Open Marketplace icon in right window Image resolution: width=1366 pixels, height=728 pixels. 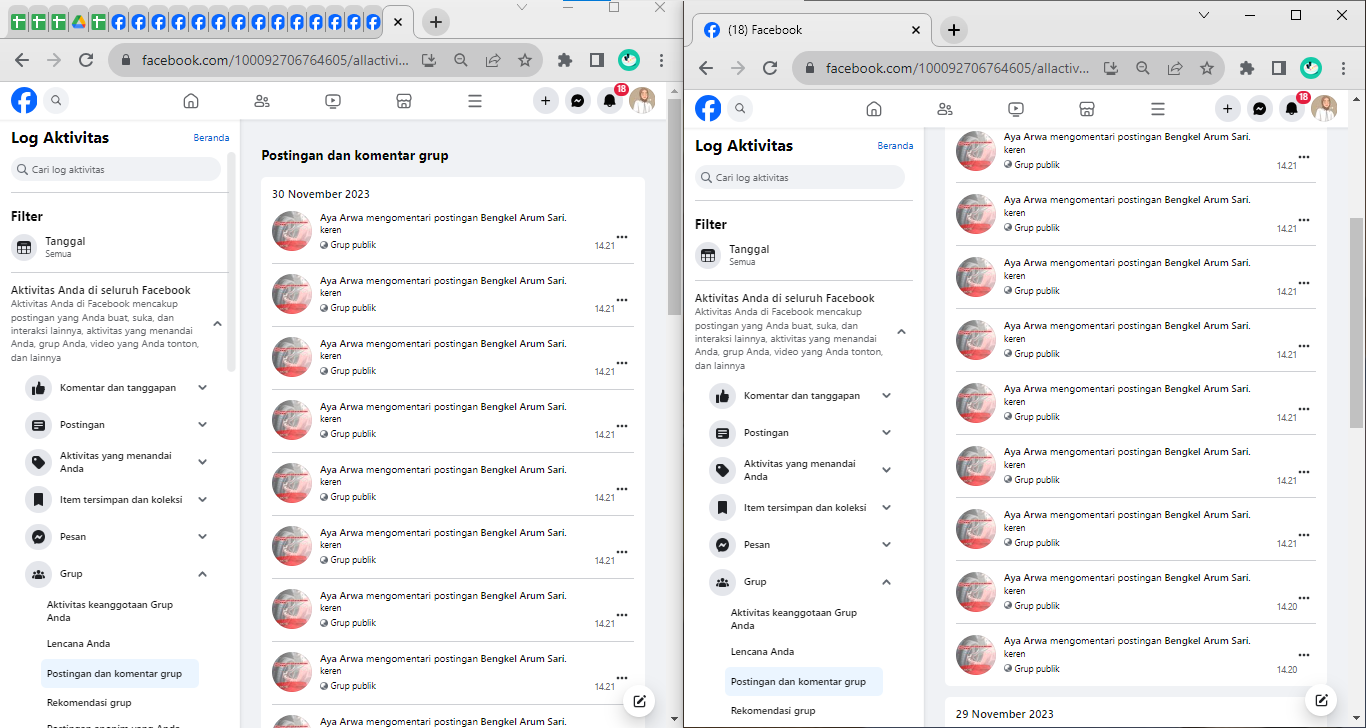point(1087,109)
